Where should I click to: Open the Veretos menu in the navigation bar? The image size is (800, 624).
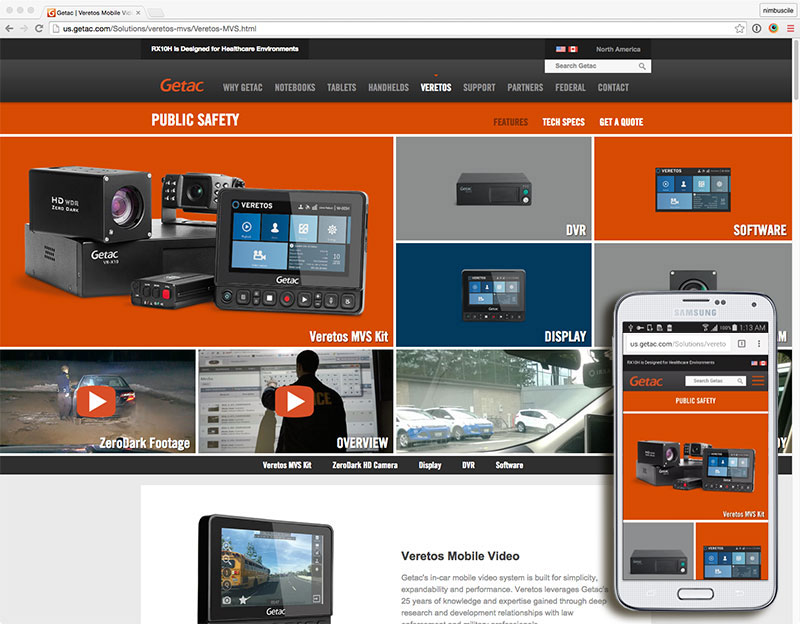pyautogui.click(x=435, y=87)
